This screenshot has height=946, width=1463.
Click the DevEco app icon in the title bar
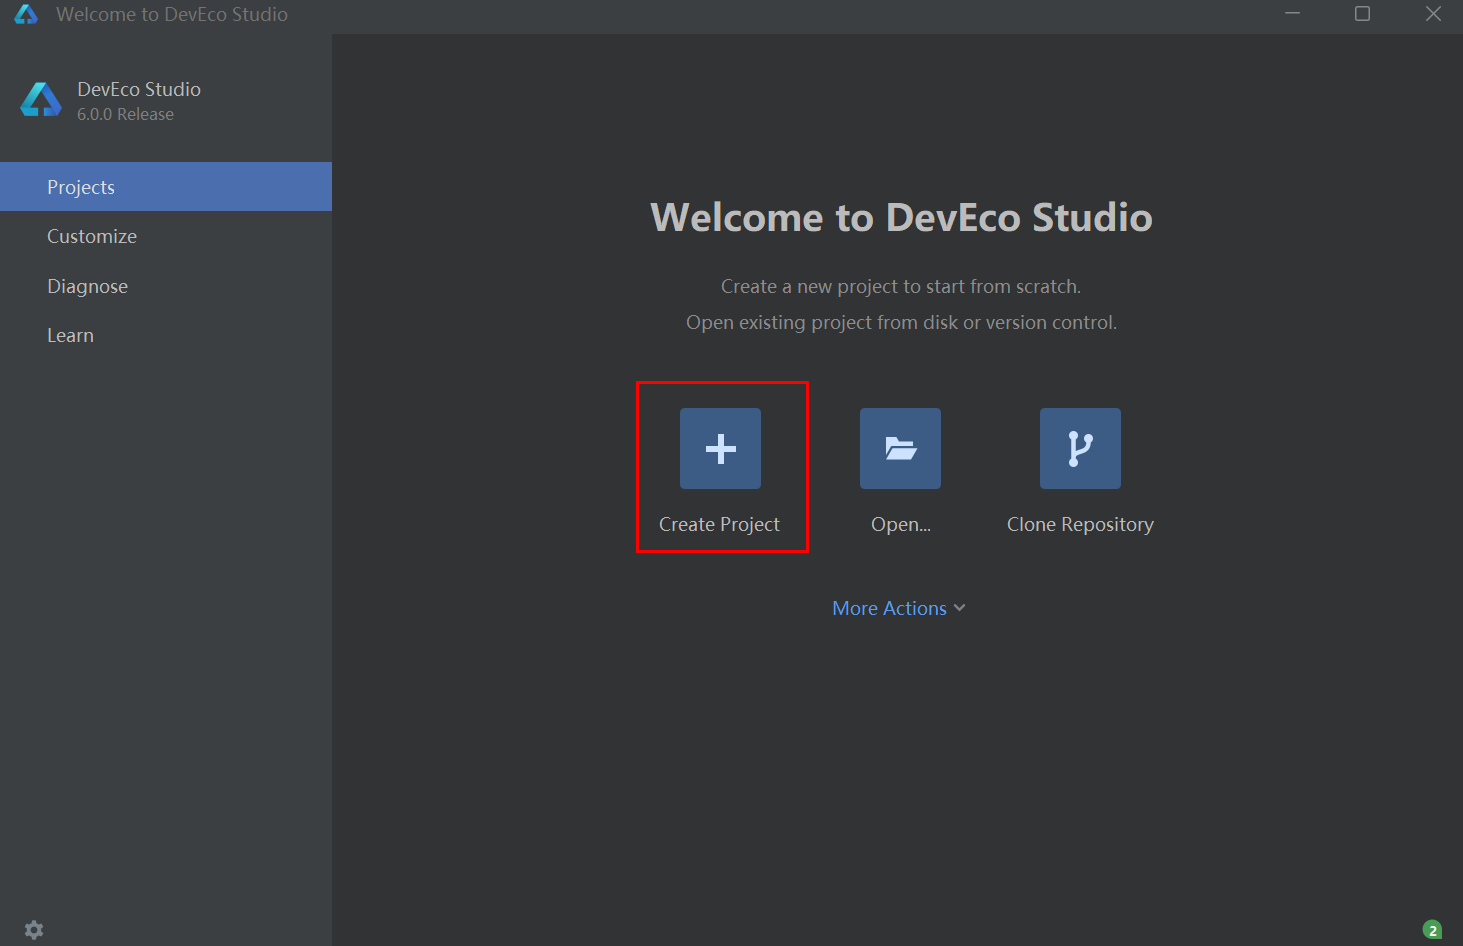pyautogui.click(x=26, y=14)
